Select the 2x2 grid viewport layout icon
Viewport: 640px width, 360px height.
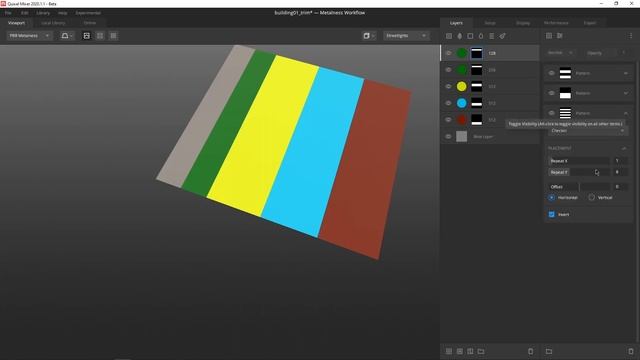point(100,36)
